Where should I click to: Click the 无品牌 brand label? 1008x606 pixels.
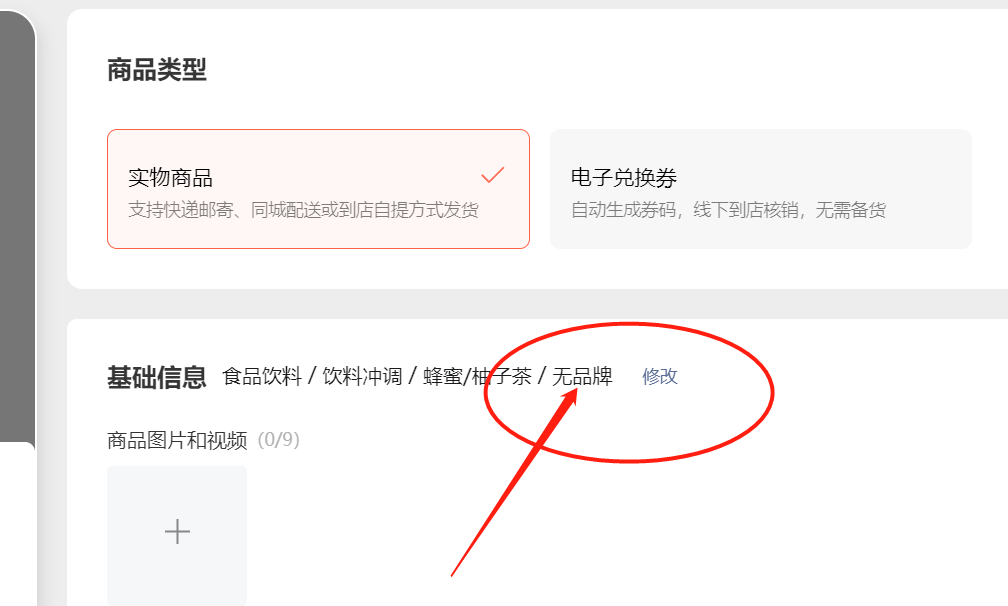(582, 376)
